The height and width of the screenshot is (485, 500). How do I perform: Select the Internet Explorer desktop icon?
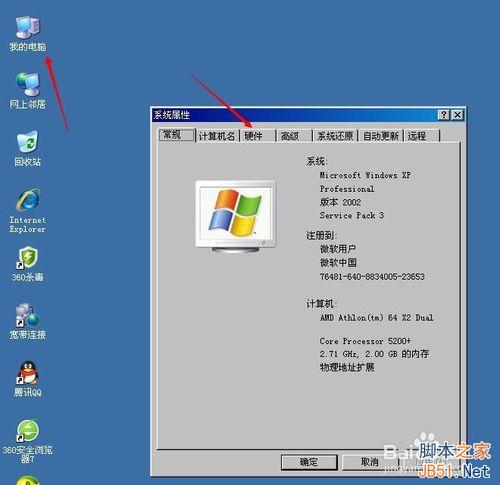point(28,211)
